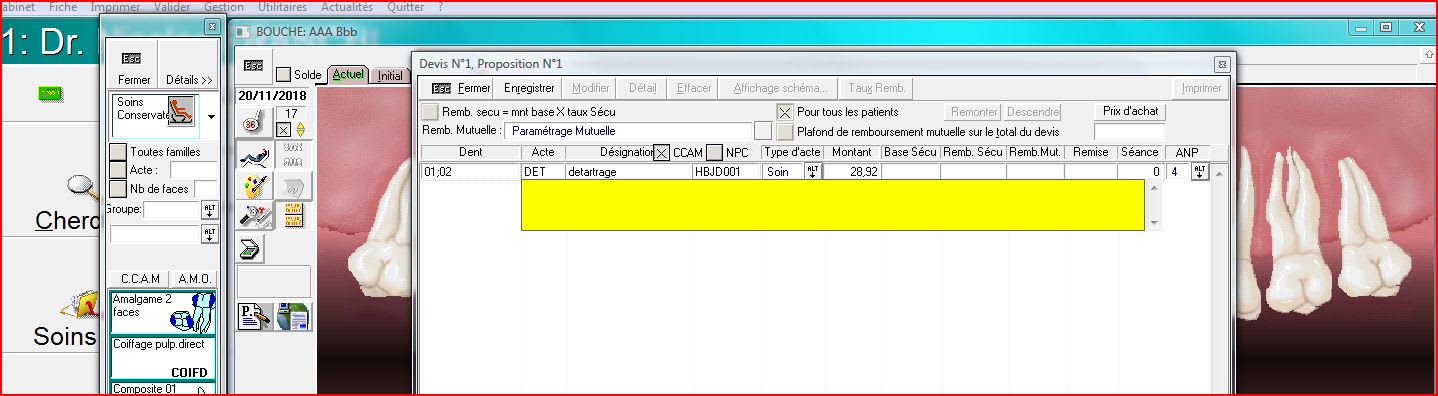
Task: Click the Prix d'achat button
Action: pyautogui.click(x=1130, y=111)
